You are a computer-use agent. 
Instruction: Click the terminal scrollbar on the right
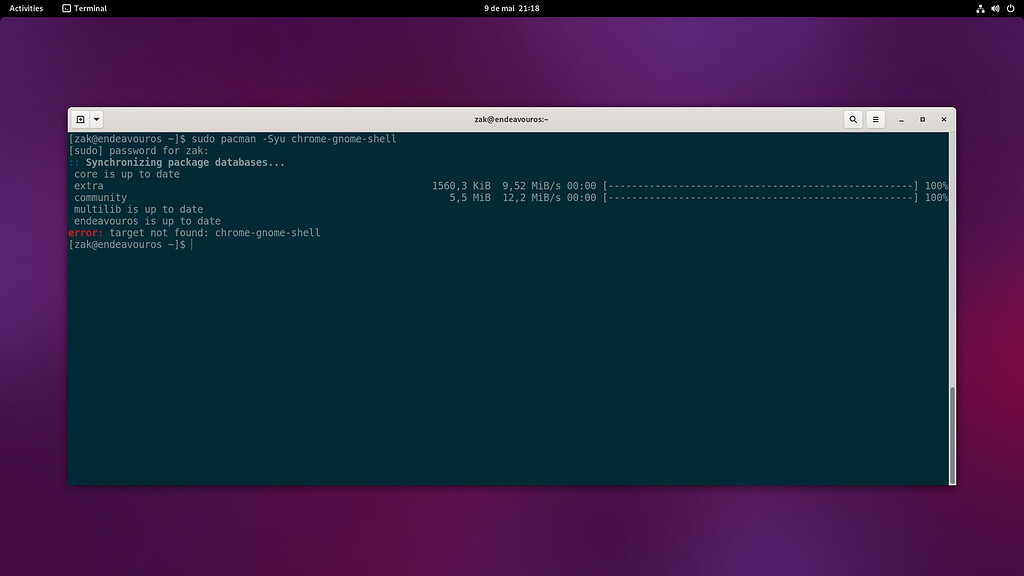point(950,420)
